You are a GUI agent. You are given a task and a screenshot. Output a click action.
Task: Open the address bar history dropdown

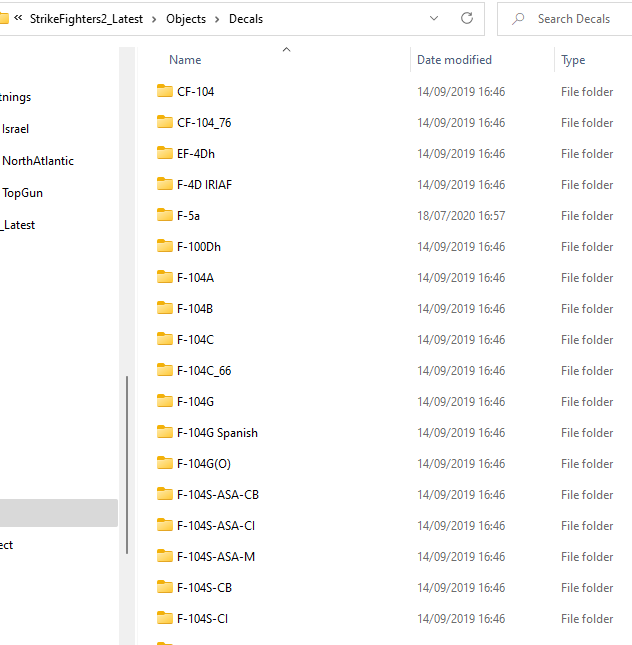(434, 19)
